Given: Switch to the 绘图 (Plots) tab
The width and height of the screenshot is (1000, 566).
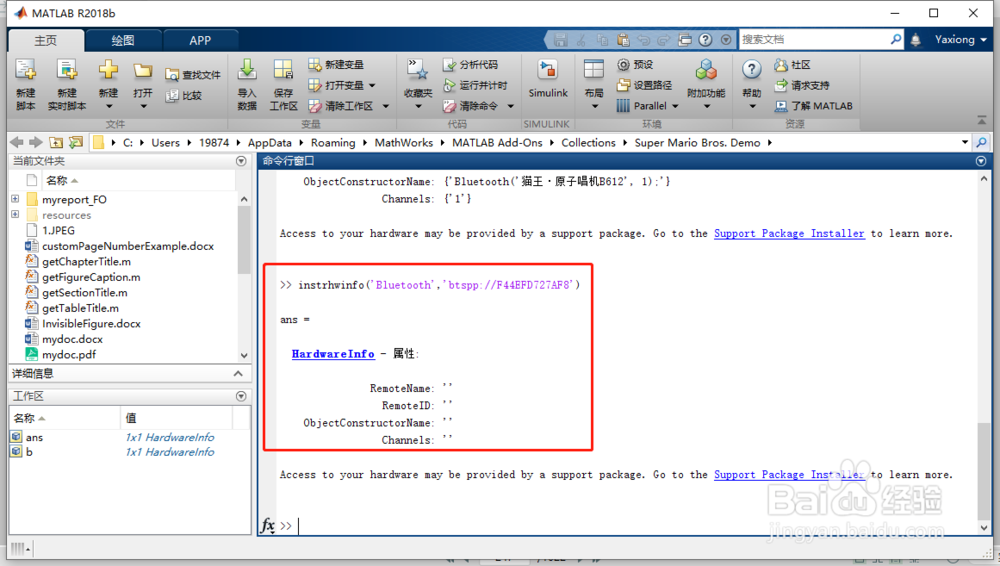Looking at the screenshot, I should pos(123,40).
